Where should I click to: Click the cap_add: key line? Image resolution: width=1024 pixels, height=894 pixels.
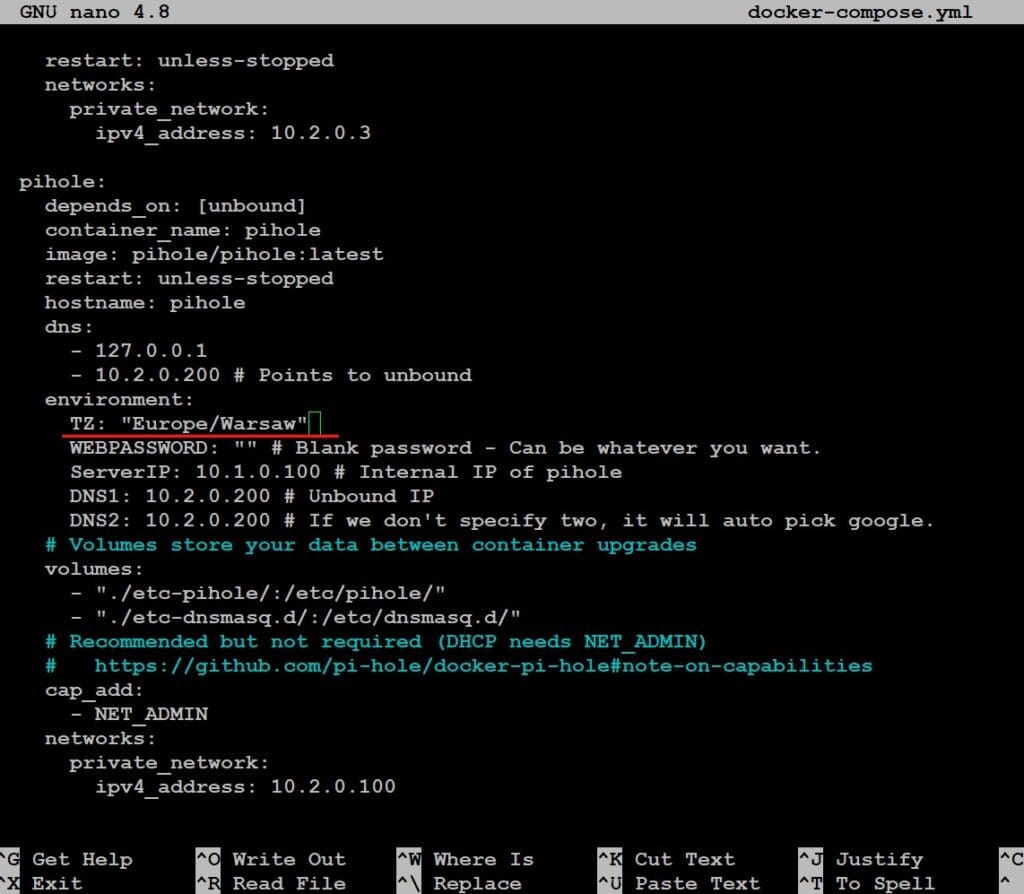(93, 690)
